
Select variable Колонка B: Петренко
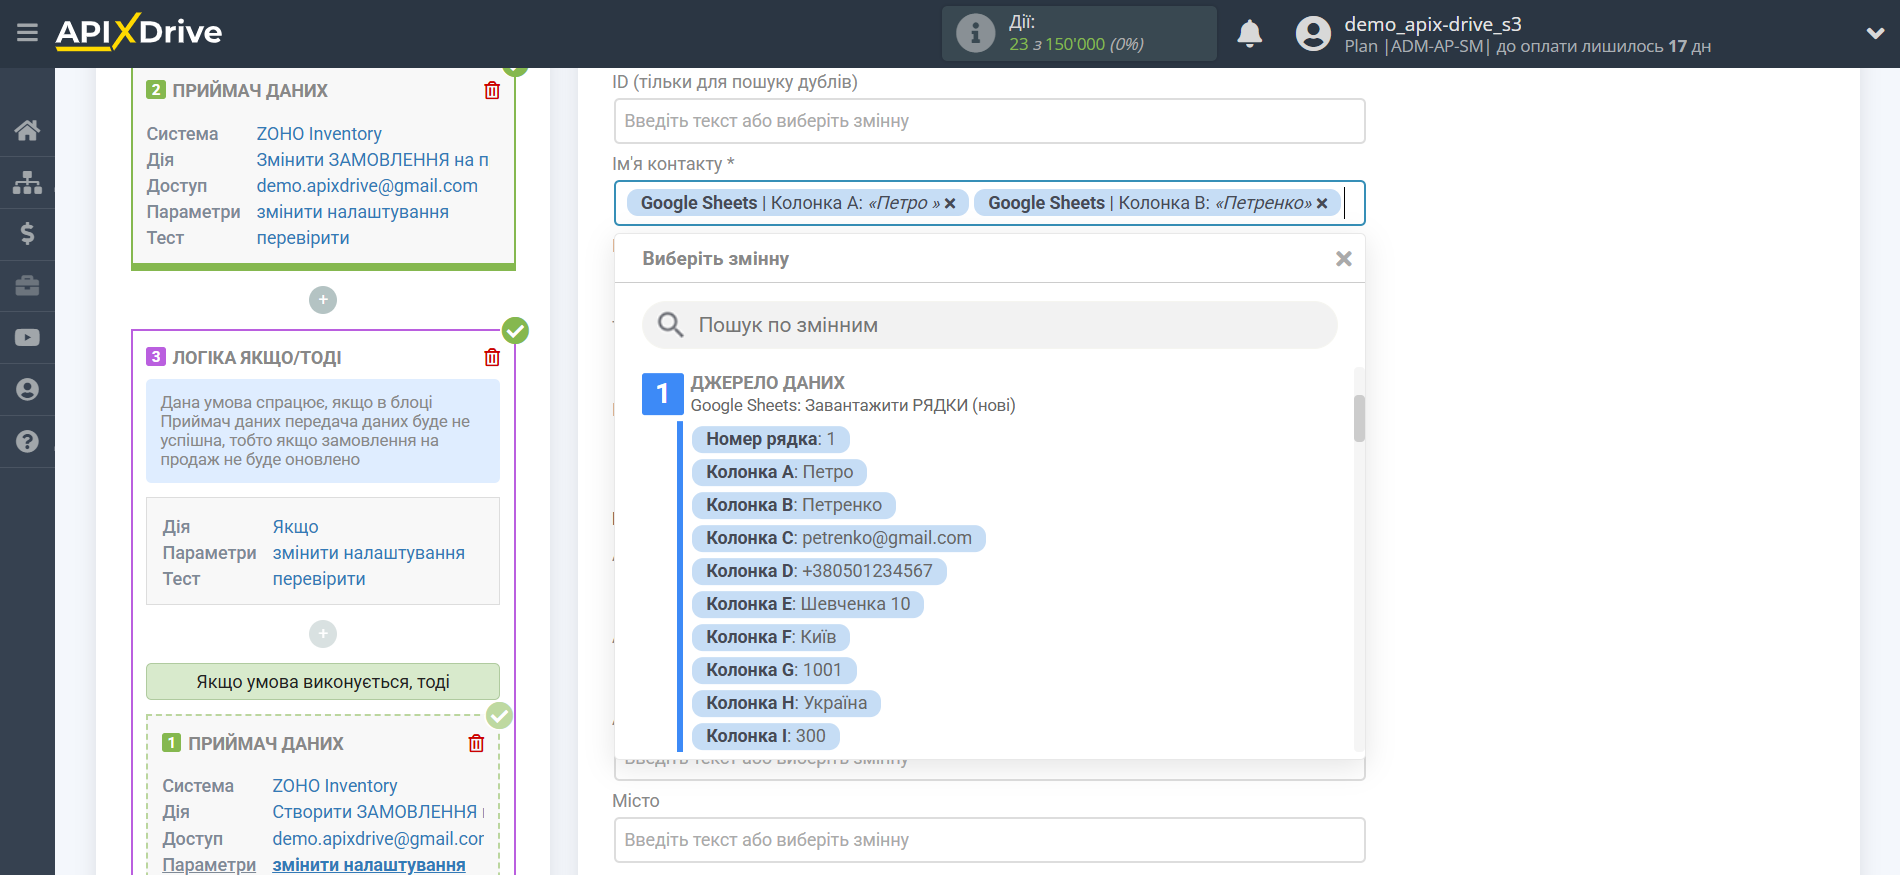pyautogui.click(x=794, y=505)
